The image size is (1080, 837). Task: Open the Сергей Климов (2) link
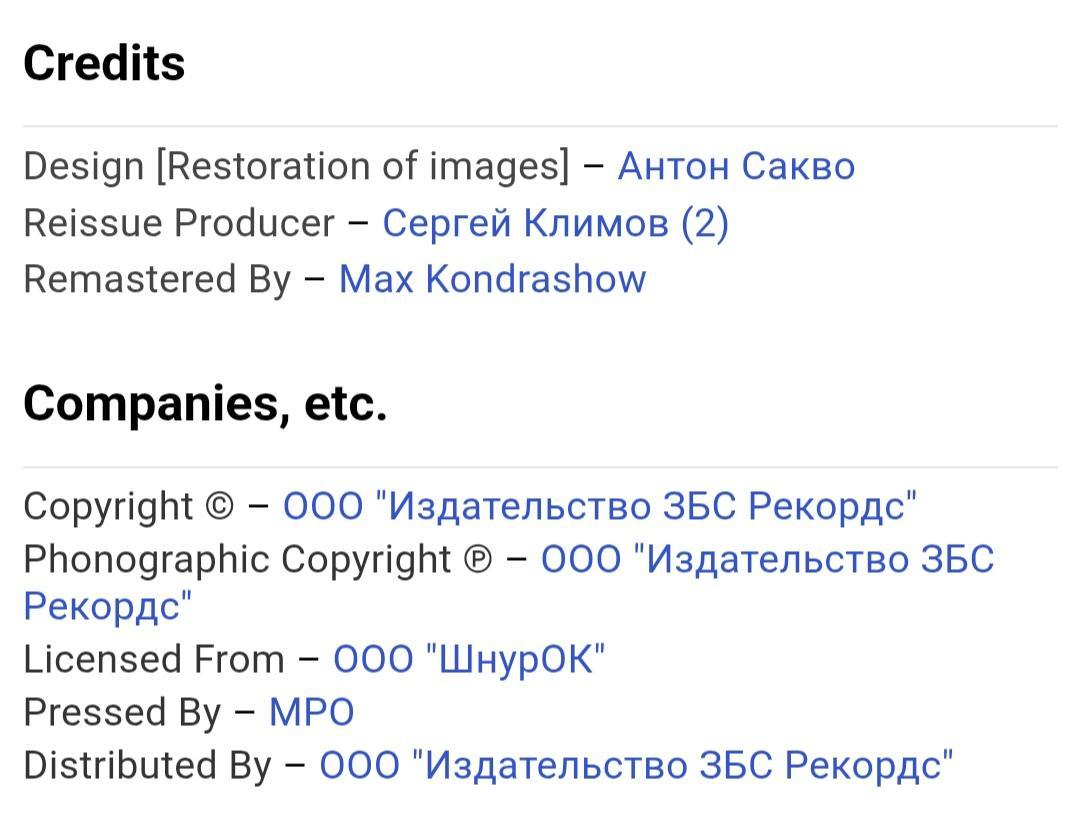(555, 223)
